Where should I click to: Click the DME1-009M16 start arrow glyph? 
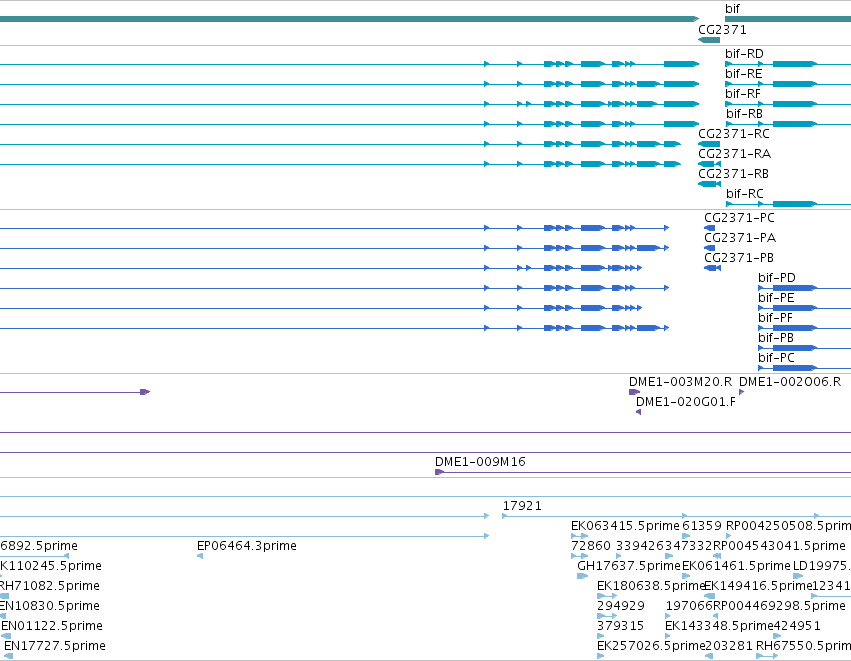tap(440, 472)
